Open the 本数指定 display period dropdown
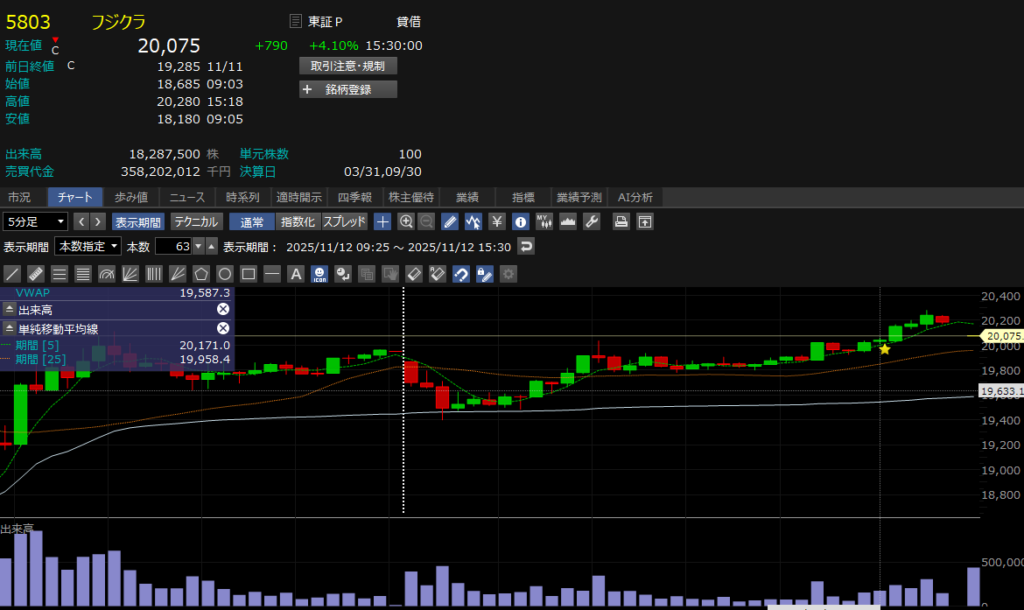1024x610 pixels. point(88,246)
